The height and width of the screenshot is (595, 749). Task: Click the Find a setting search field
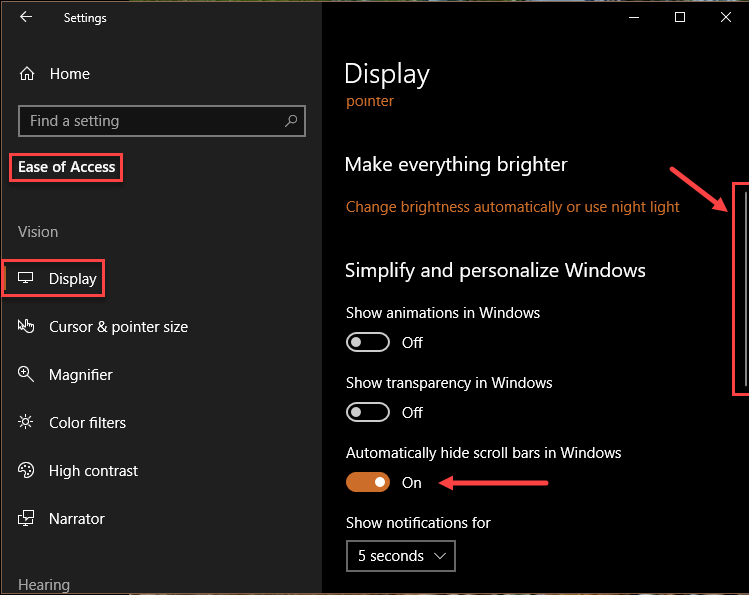pos(162,121)
